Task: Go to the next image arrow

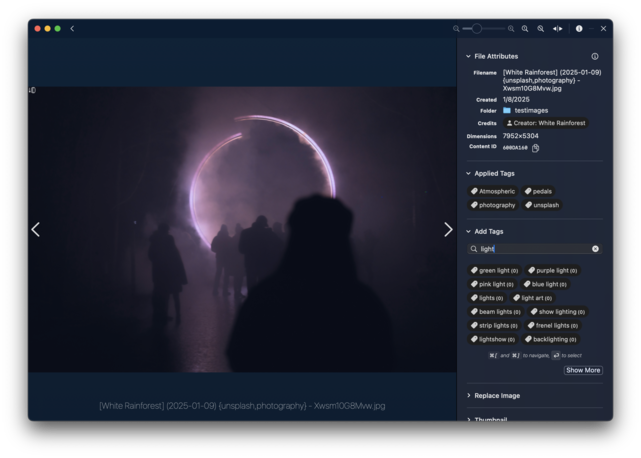Action: pyautogui.click(x=448, y=229)
